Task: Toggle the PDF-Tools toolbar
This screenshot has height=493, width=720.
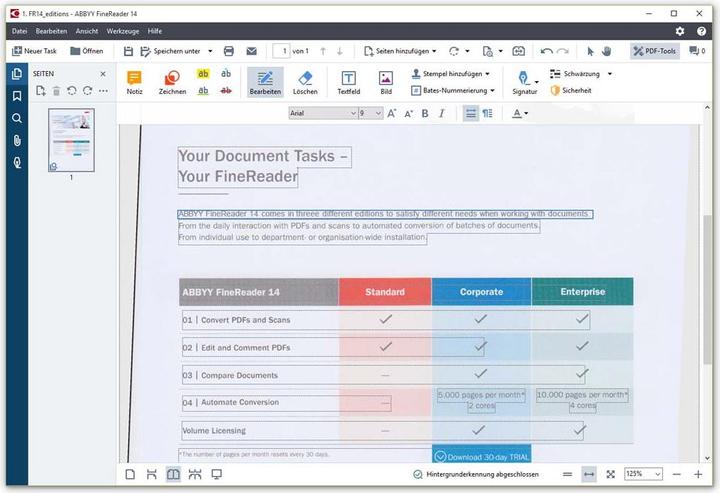Action: coord(655,51)
